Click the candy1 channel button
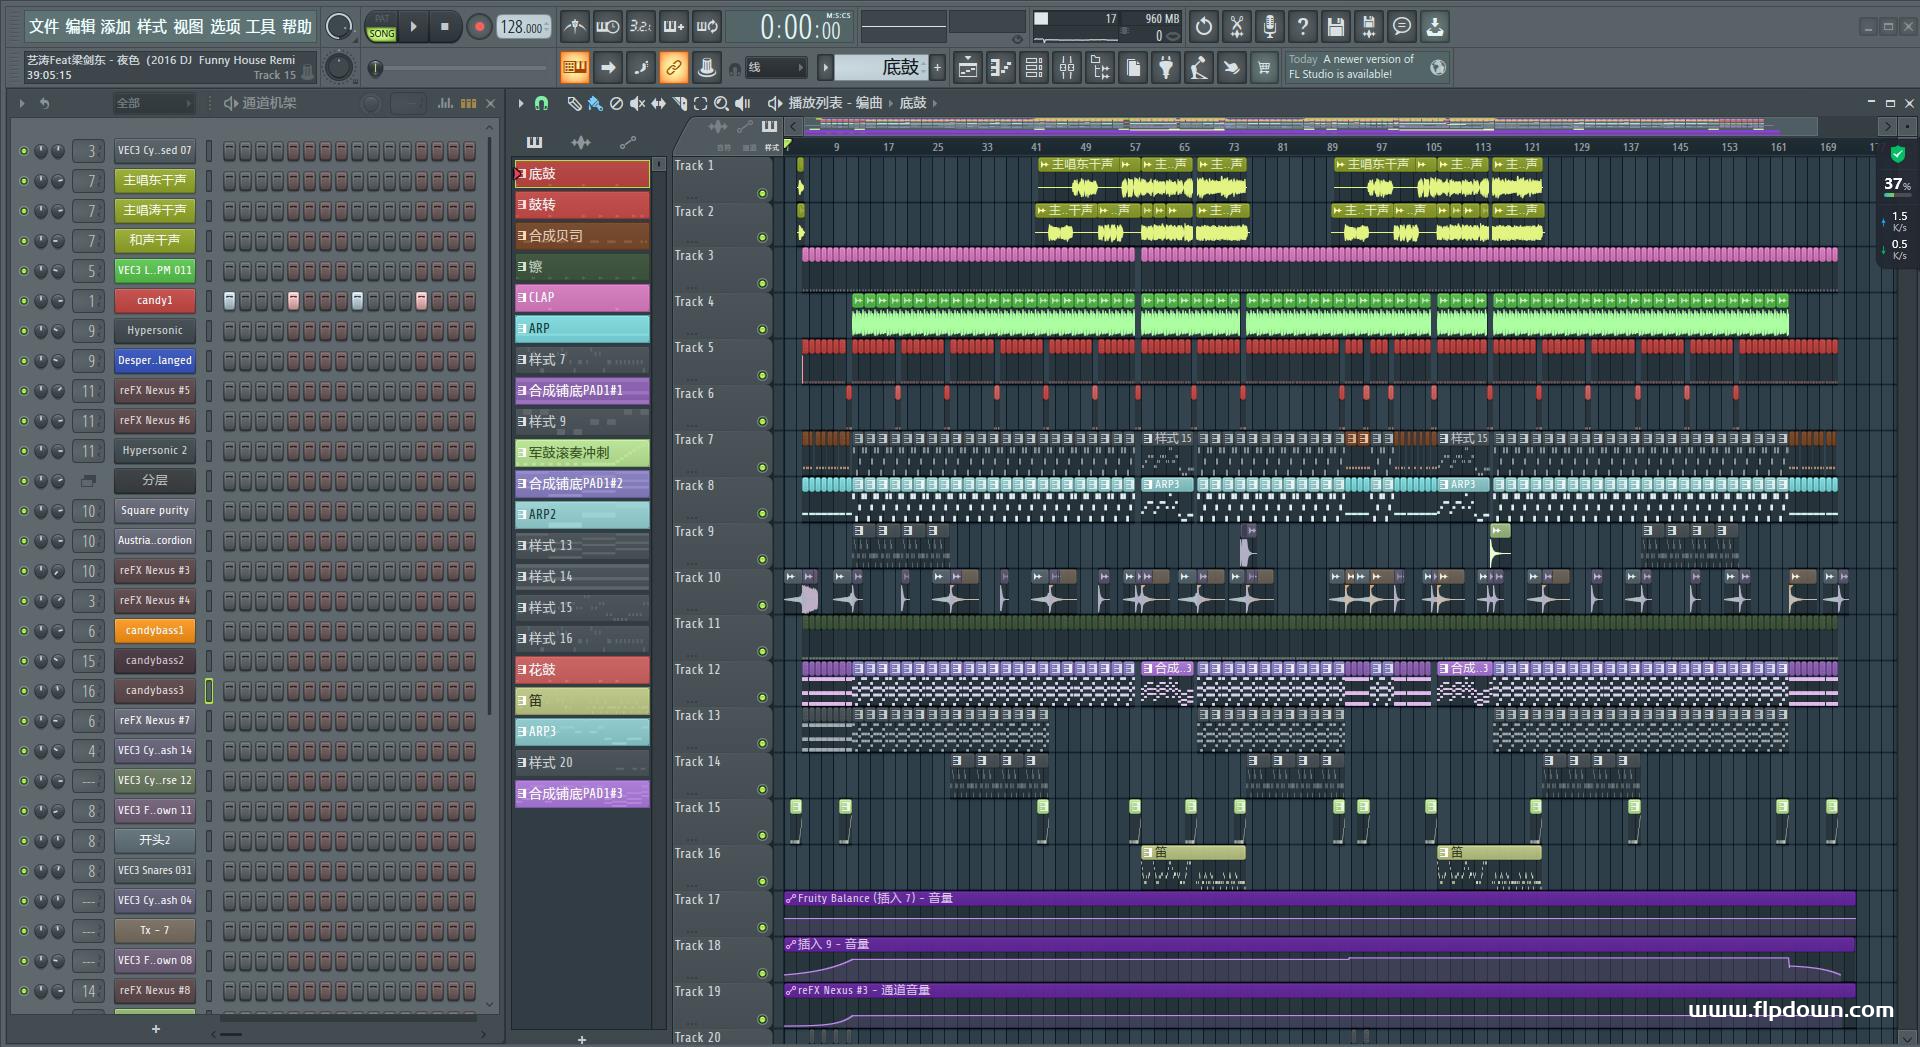The image size is (1920, 1047). [x=154, y=301]
